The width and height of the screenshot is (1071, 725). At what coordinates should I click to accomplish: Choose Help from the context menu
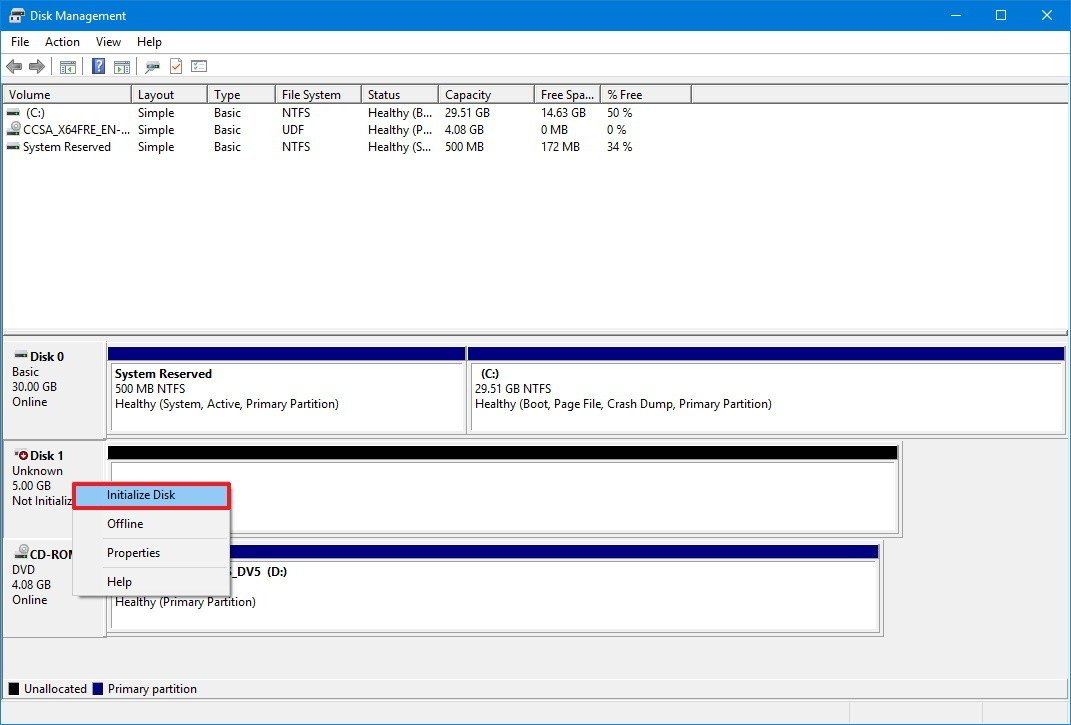click(152, 582)
